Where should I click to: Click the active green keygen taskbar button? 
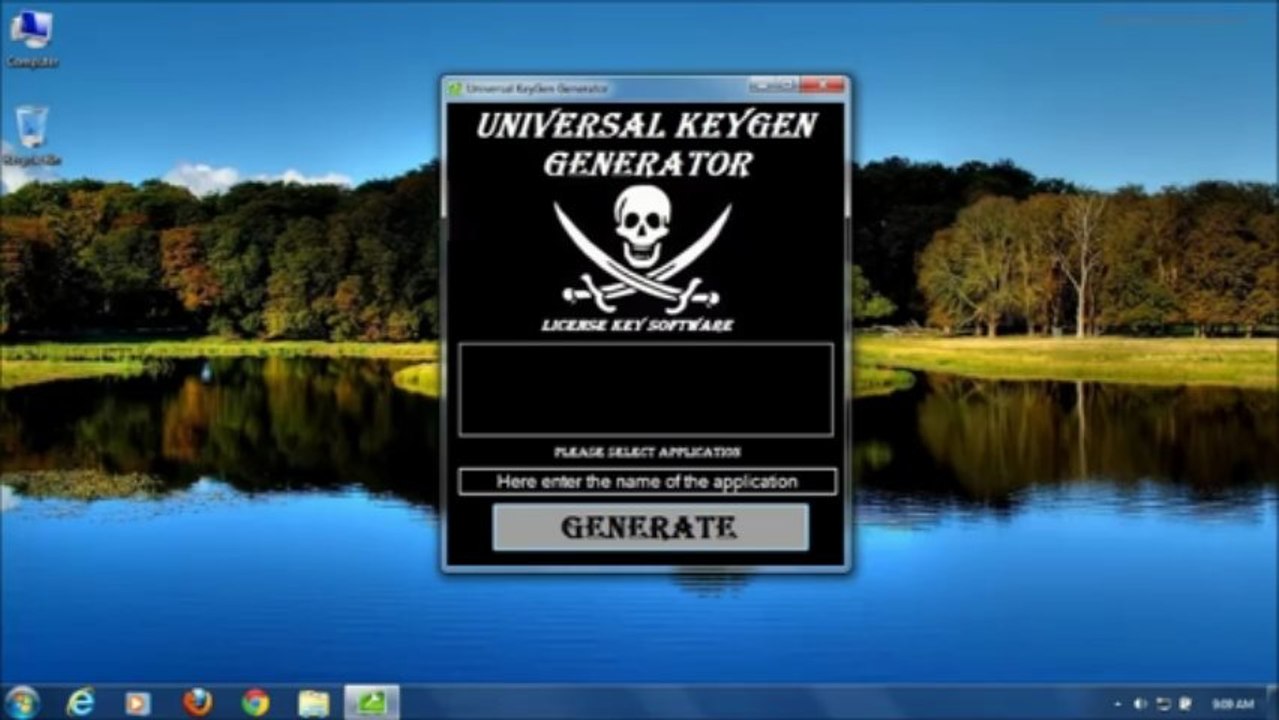pos(372,702)
